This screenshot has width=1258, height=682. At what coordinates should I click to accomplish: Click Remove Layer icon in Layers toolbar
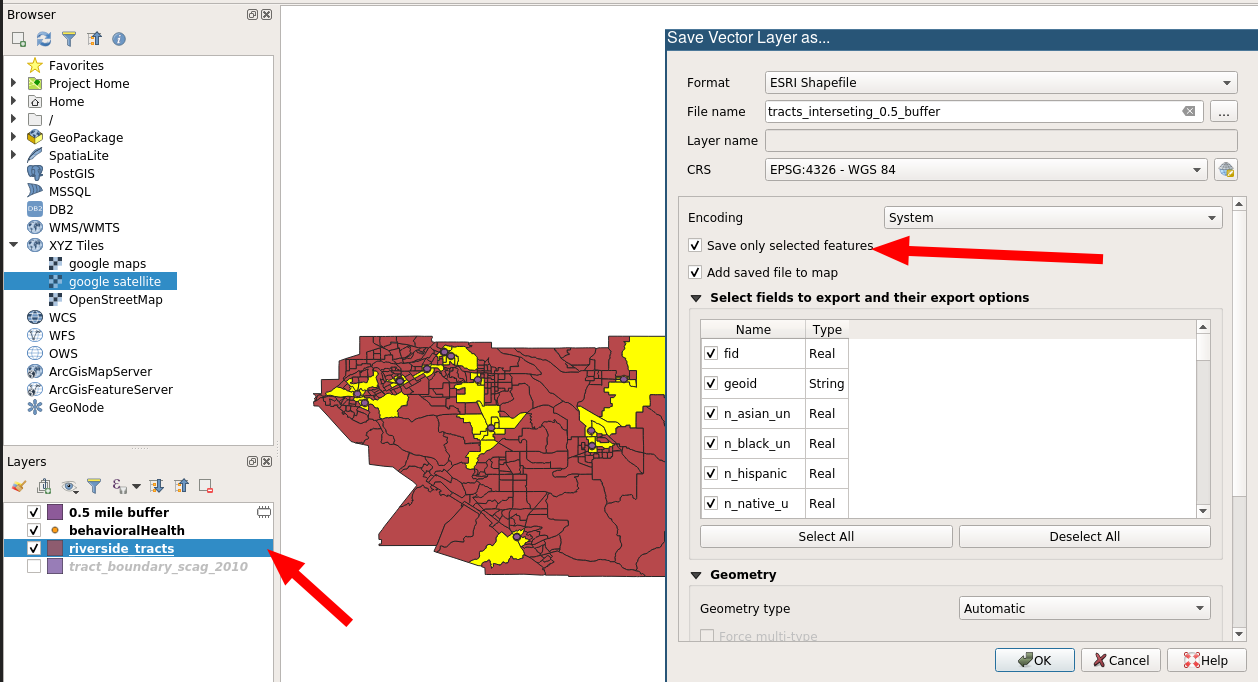[206, 486]
